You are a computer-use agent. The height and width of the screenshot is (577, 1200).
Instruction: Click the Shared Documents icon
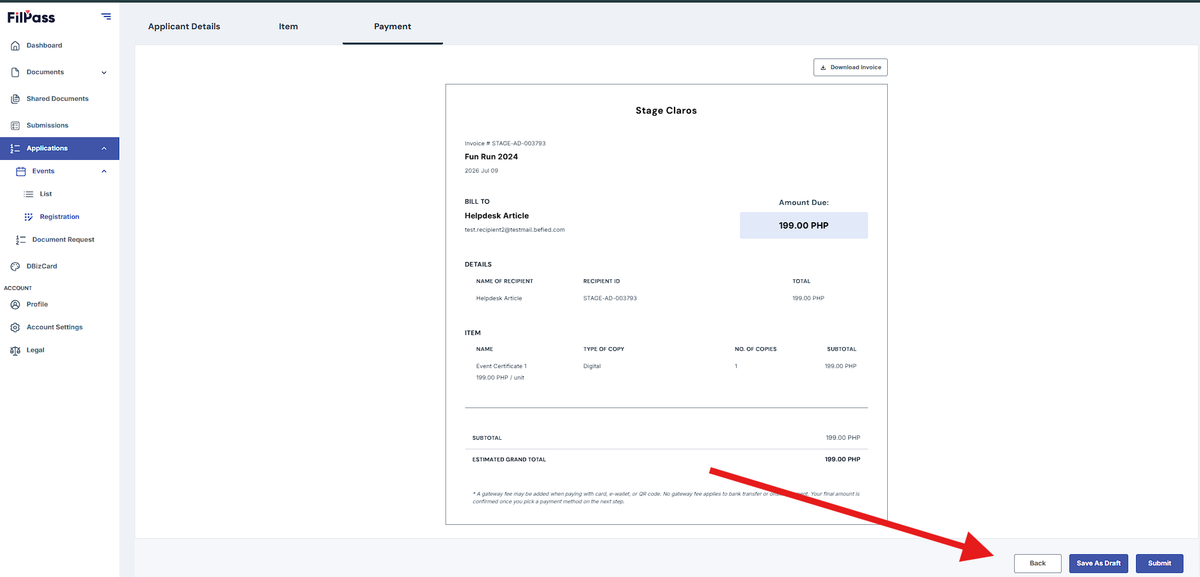pyautogui.click(x=15, y=99)
